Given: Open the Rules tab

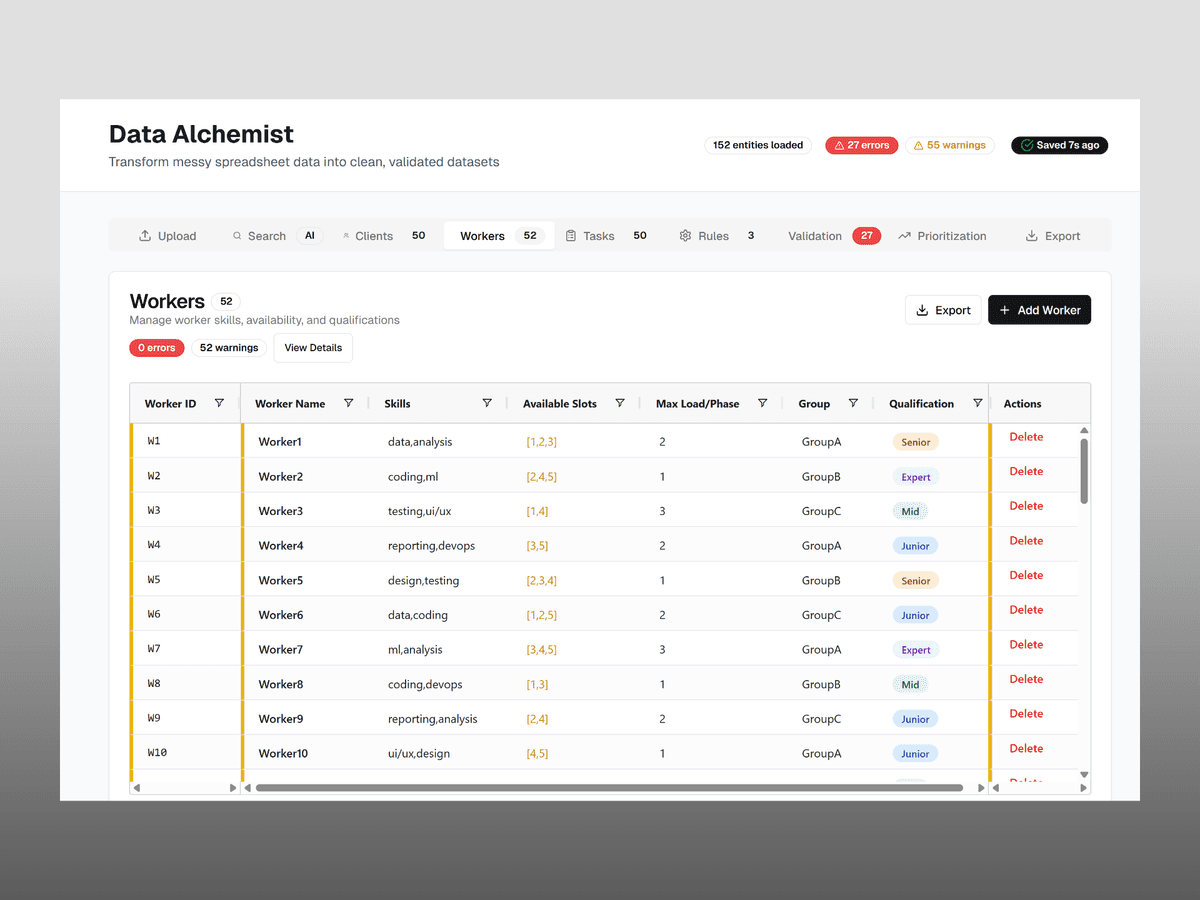Looking at the screenshot, I should (717, 236).
